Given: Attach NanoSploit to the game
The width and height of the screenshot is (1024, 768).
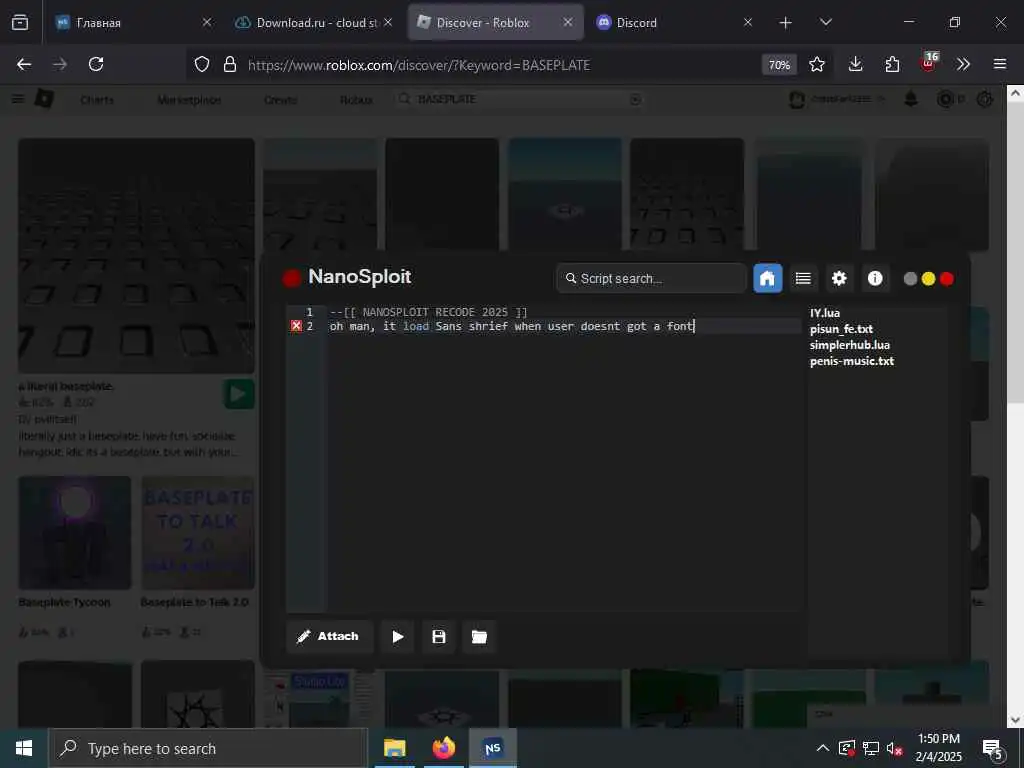Looking at the screenshot, I should tap(329, 636).
